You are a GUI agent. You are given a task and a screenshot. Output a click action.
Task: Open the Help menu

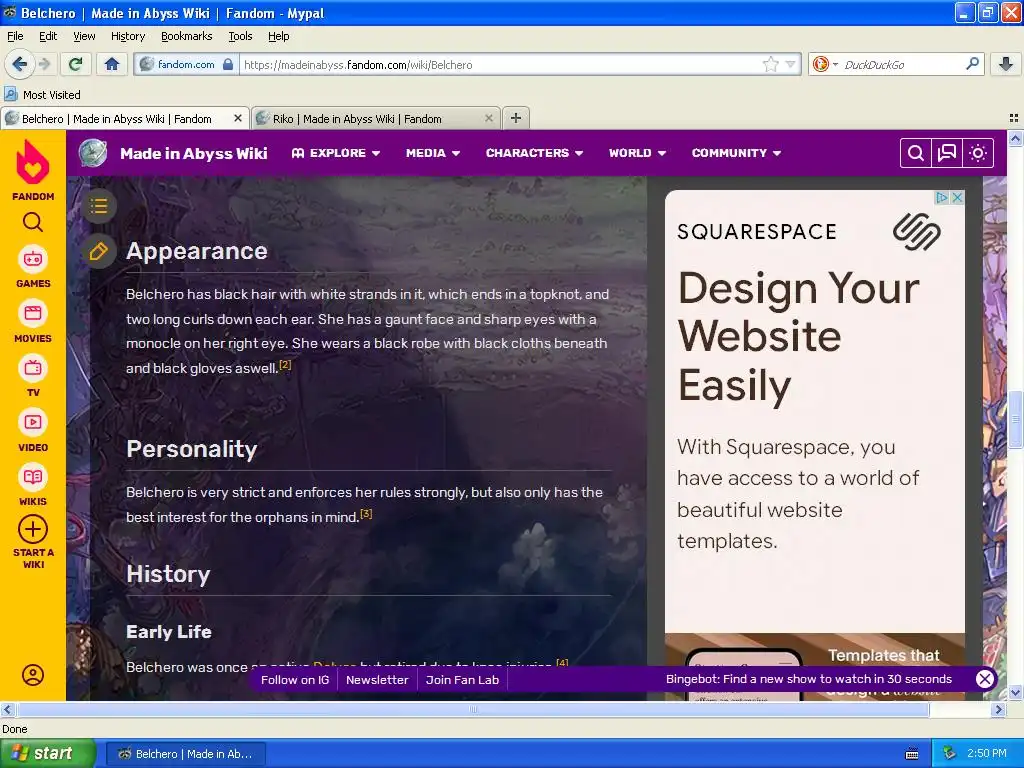point(278,36)
